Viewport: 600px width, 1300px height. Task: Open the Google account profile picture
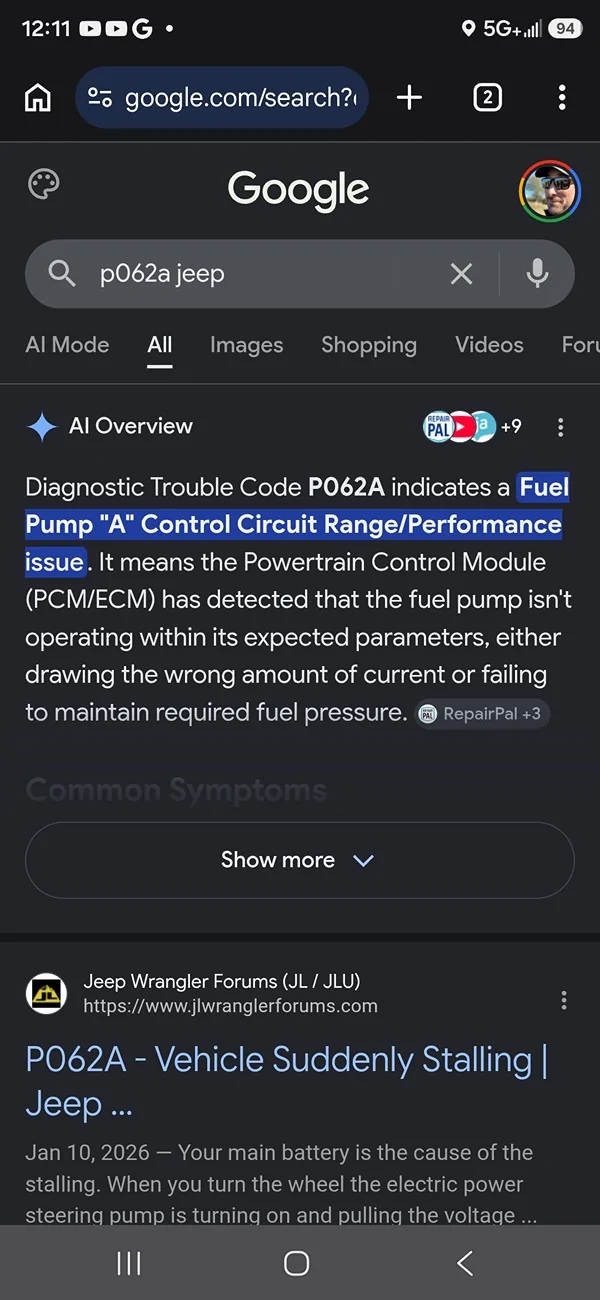[x=550, y=191]
